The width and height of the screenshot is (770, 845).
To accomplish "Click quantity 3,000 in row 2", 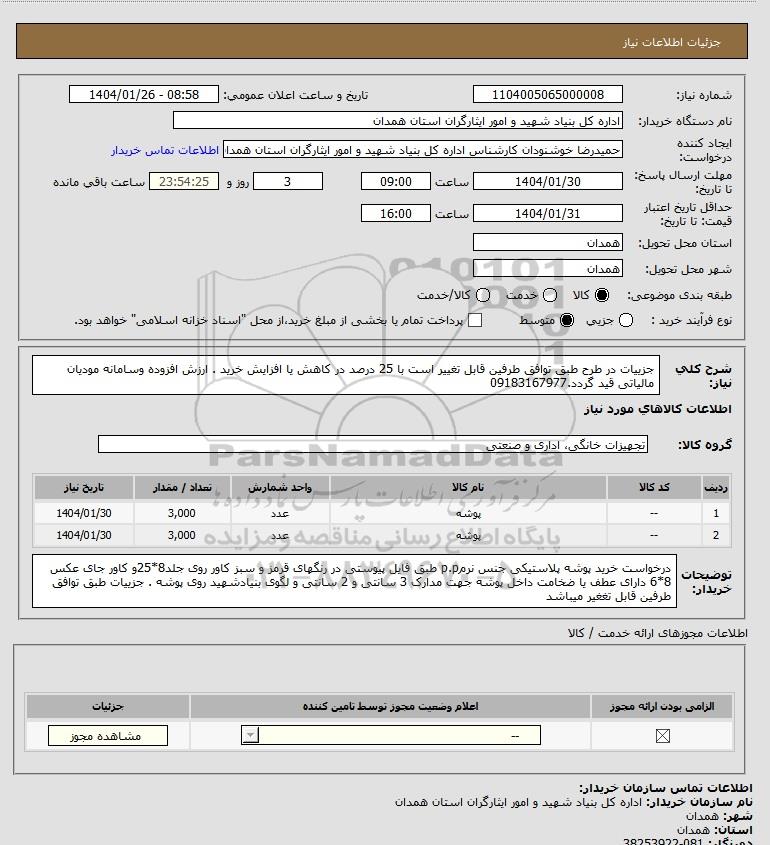I will (182, 535).
